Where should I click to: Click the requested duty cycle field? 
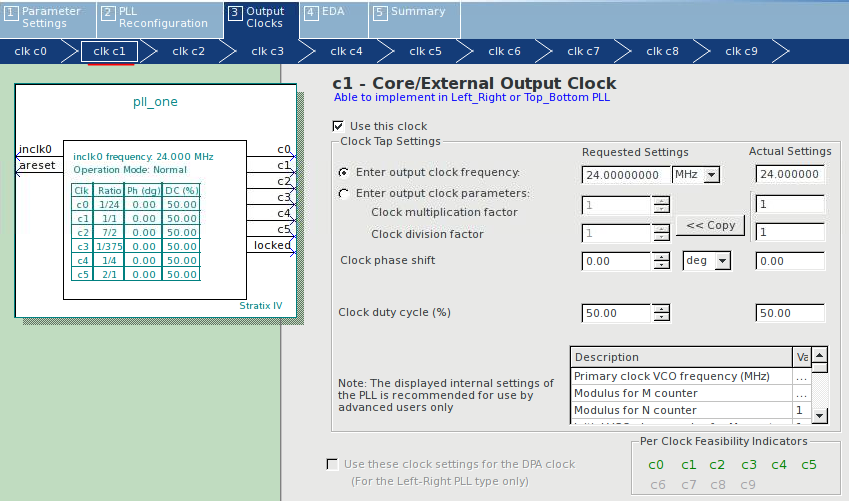tap(616, 313)
